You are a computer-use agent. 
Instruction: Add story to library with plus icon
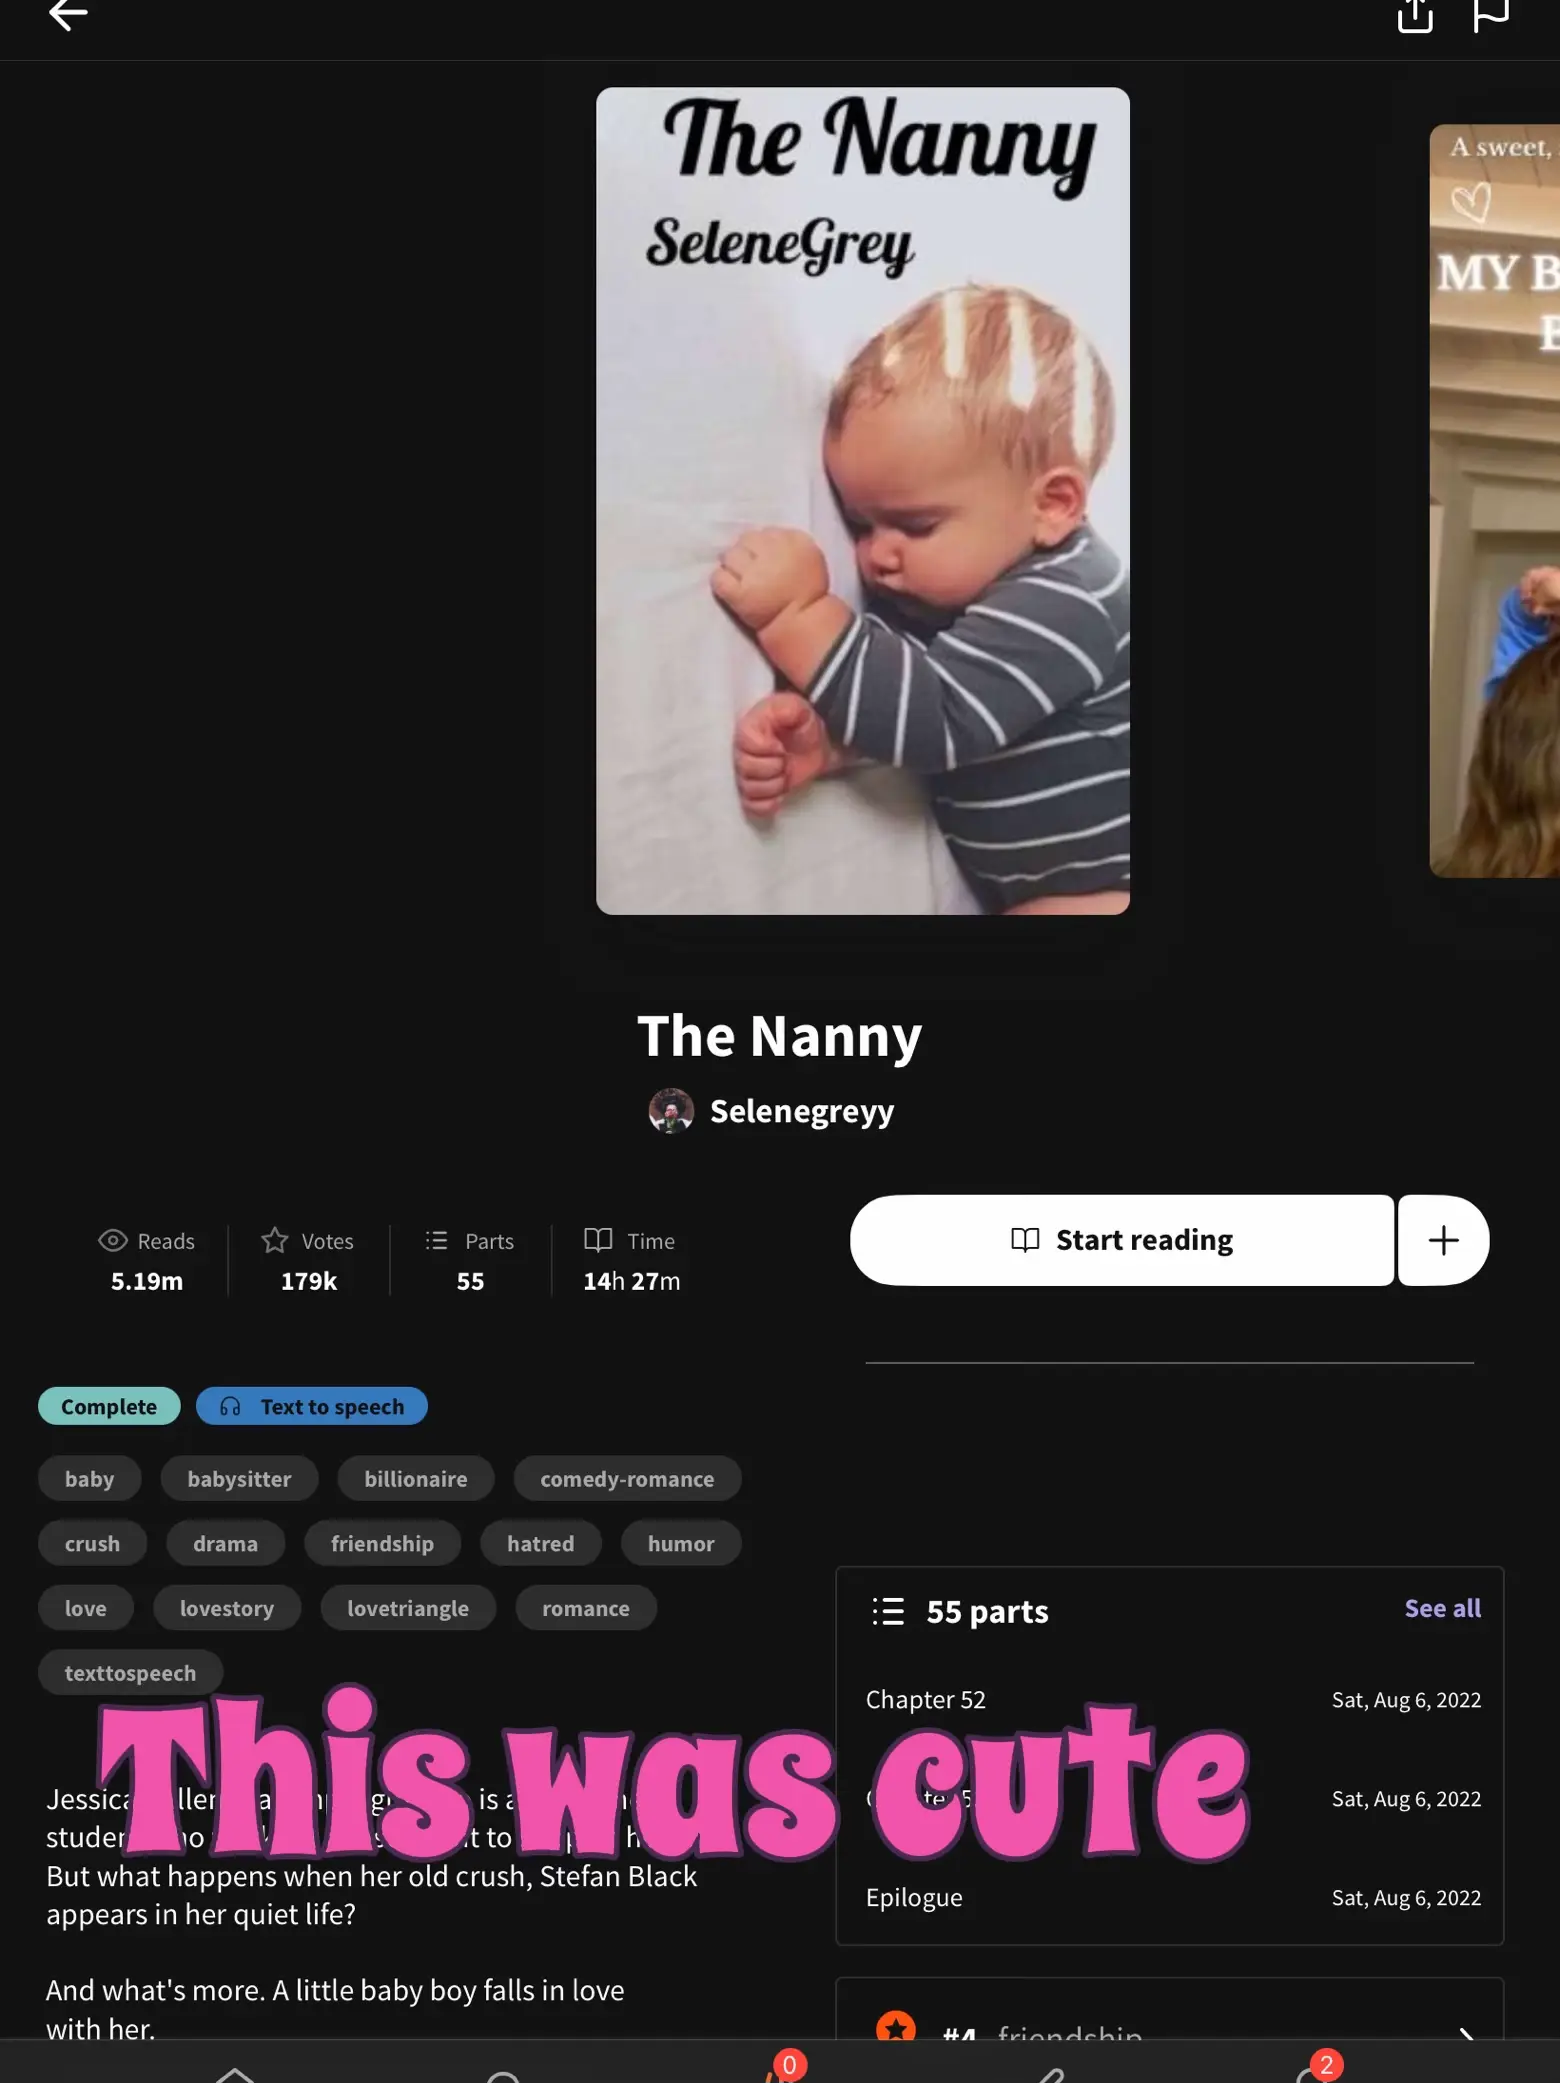[x=1443, y=1240]
